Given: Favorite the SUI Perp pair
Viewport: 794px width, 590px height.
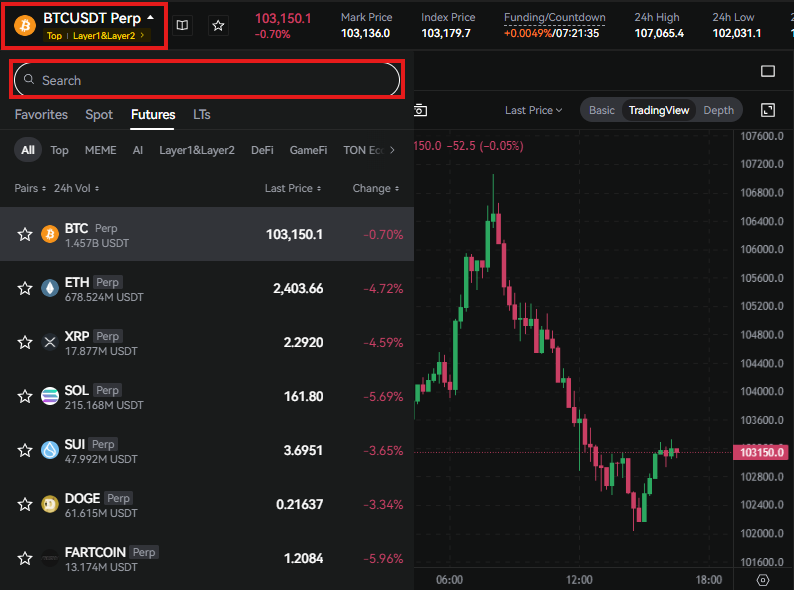Looking at the screenshot, I should [25, 450].
